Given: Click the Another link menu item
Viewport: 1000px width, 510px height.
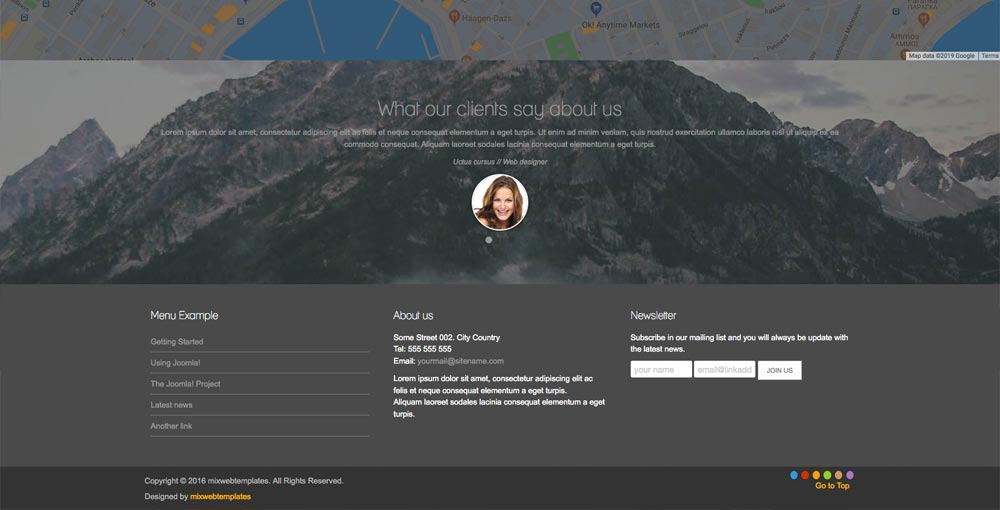Looking at the screenshot, I should tap(171, 426).
